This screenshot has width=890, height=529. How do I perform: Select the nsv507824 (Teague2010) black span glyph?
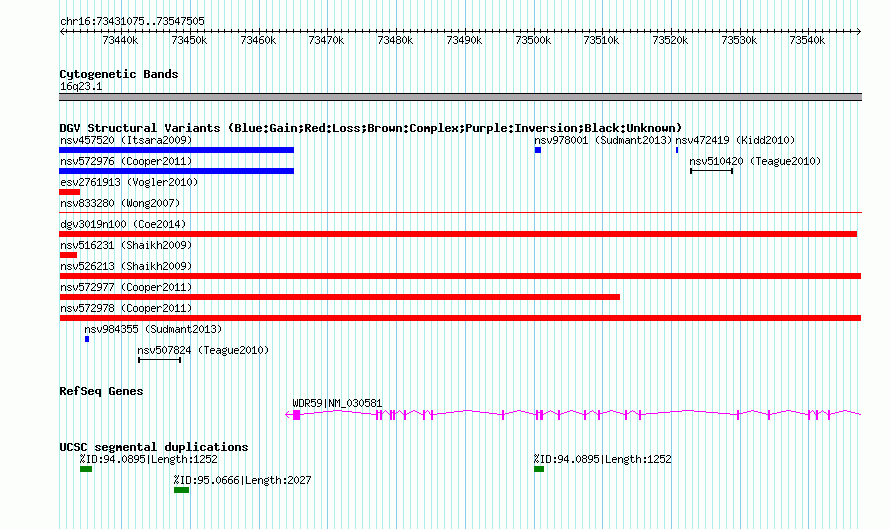coord(159,360)
